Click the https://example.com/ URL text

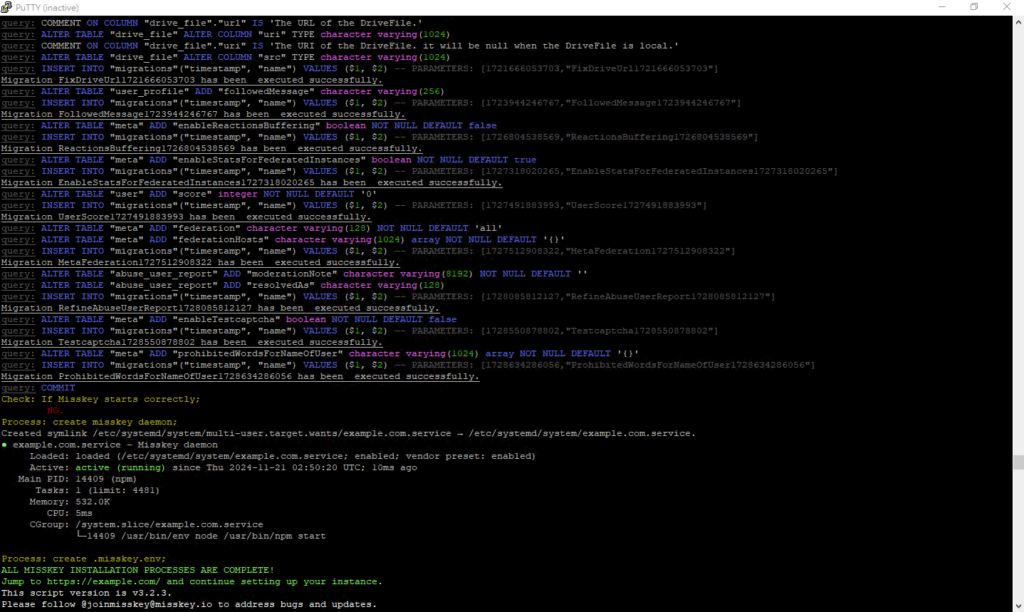103,582
